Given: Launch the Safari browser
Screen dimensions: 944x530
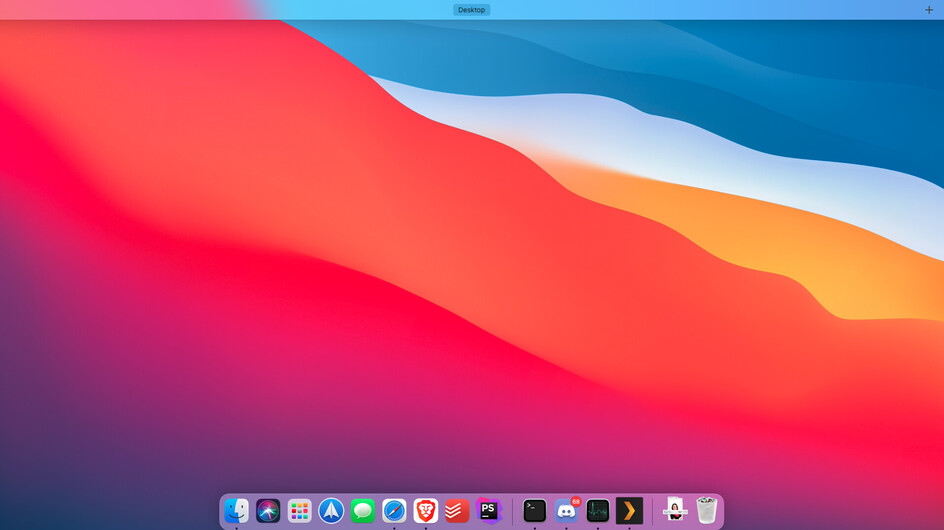Looking at the screenshot, I should click(x=394, y=511).
